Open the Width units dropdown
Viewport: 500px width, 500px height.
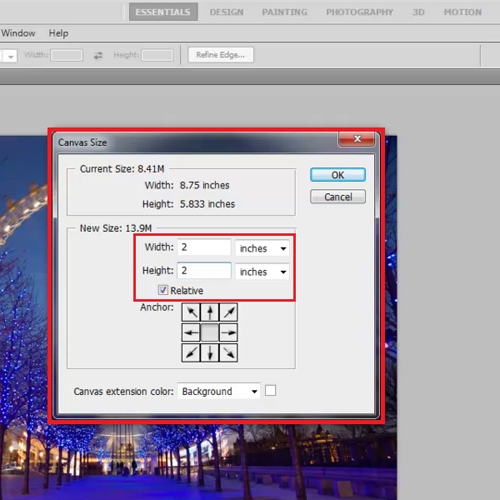point(262,248)
